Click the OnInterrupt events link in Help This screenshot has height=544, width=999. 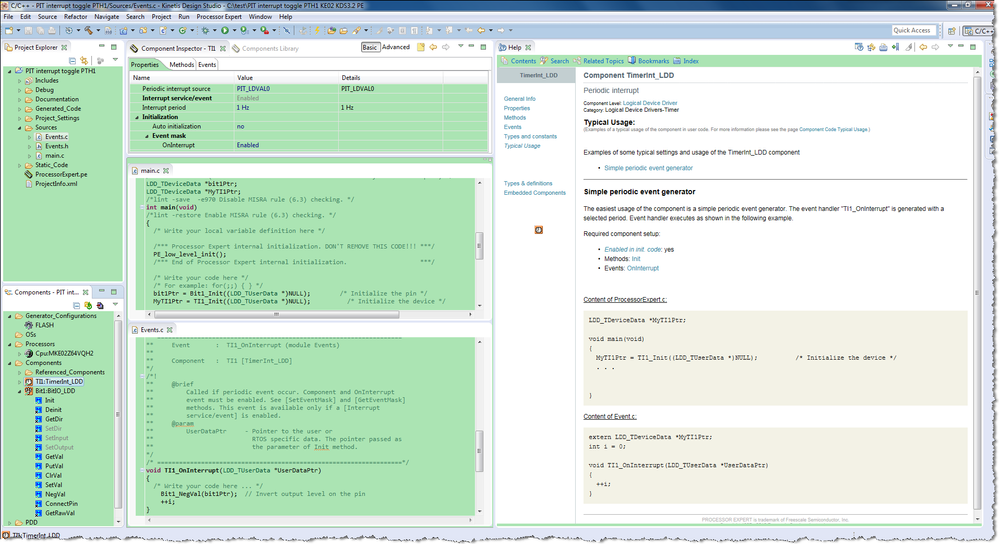click(642, 268)
